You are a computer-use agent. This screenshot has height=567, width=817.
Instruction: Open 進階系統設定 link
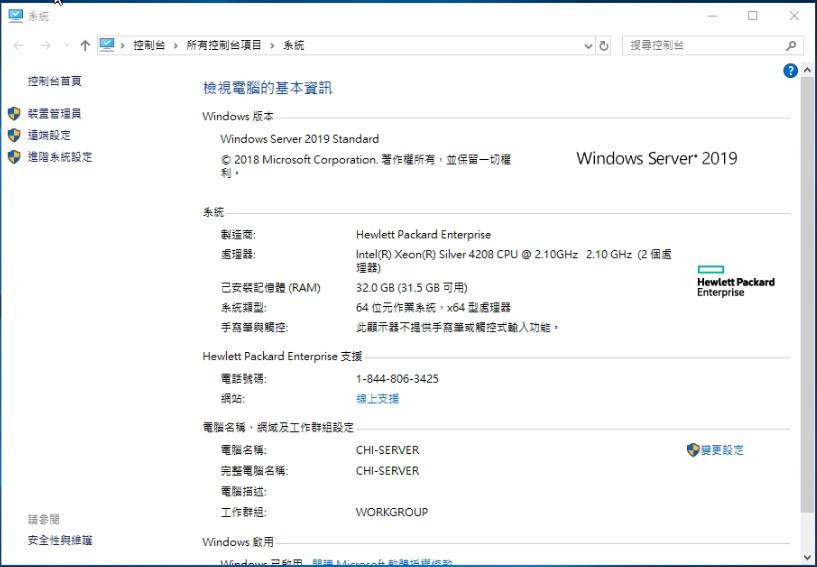click(60, 157)
